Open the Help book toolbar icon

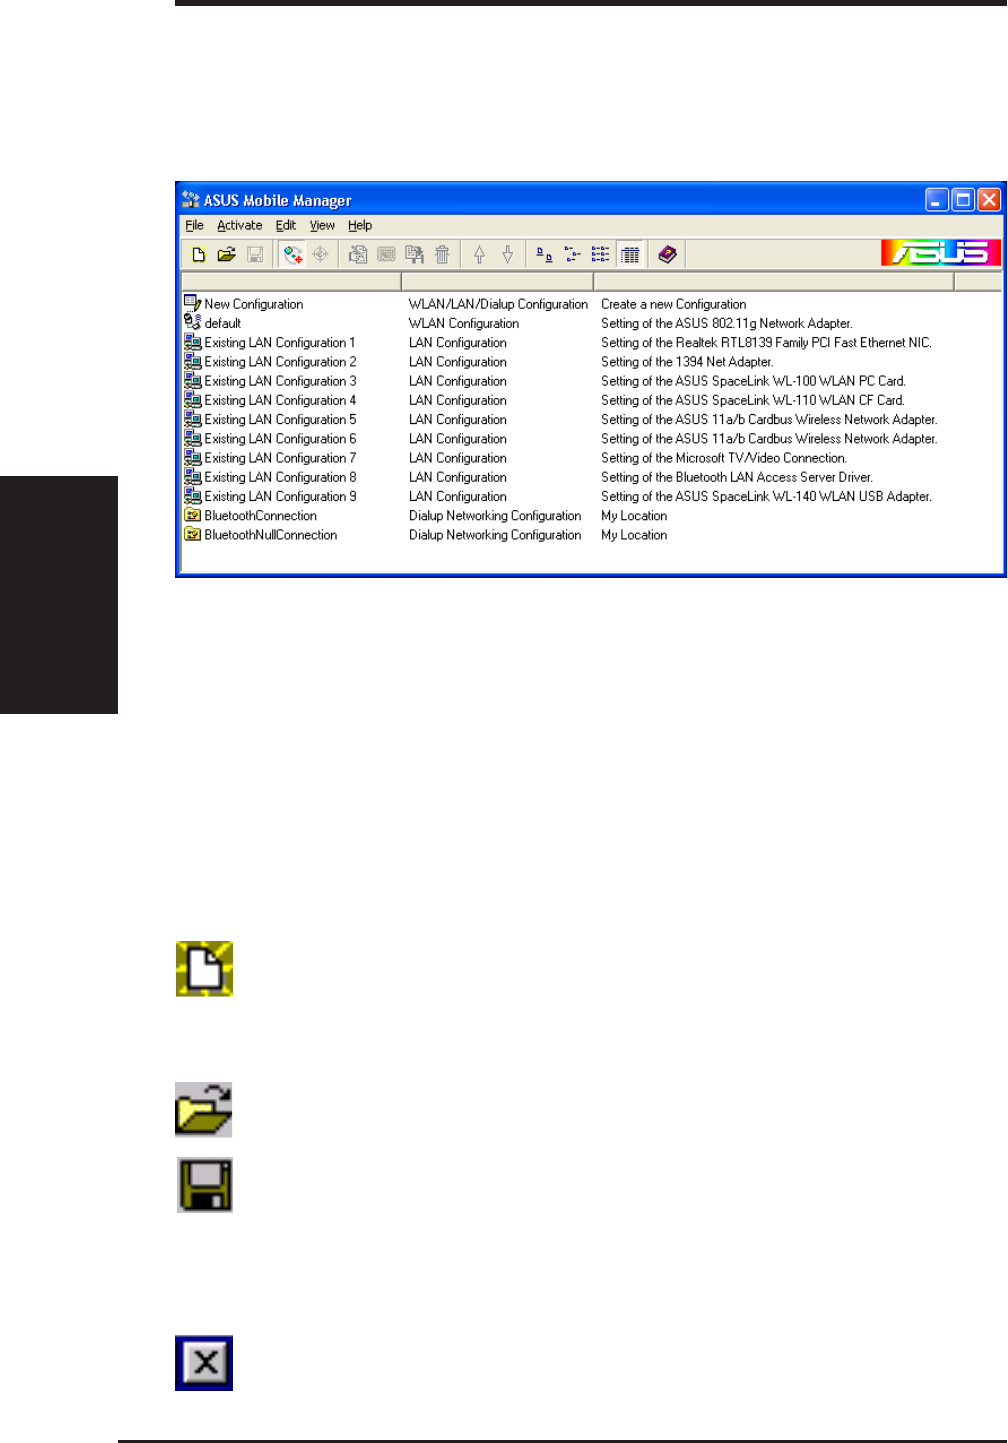[x=667, y=255]
